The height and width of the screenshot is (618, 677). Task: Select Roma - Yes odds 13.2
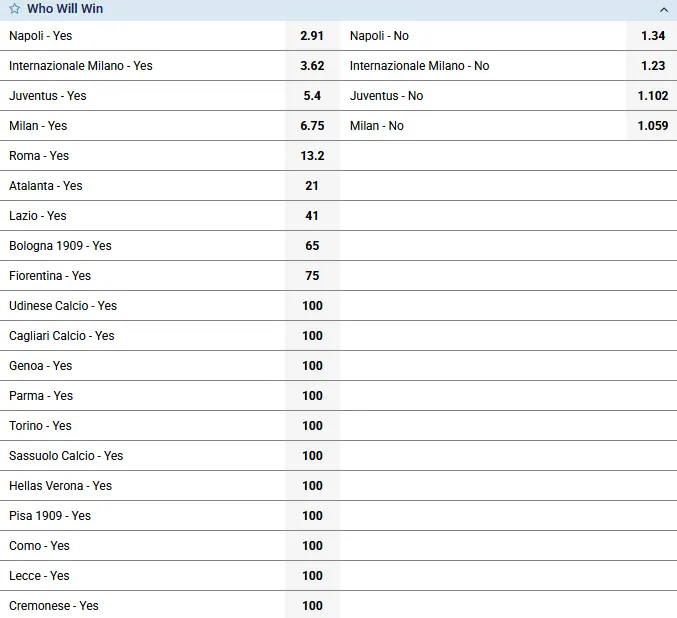click(312, 156)
